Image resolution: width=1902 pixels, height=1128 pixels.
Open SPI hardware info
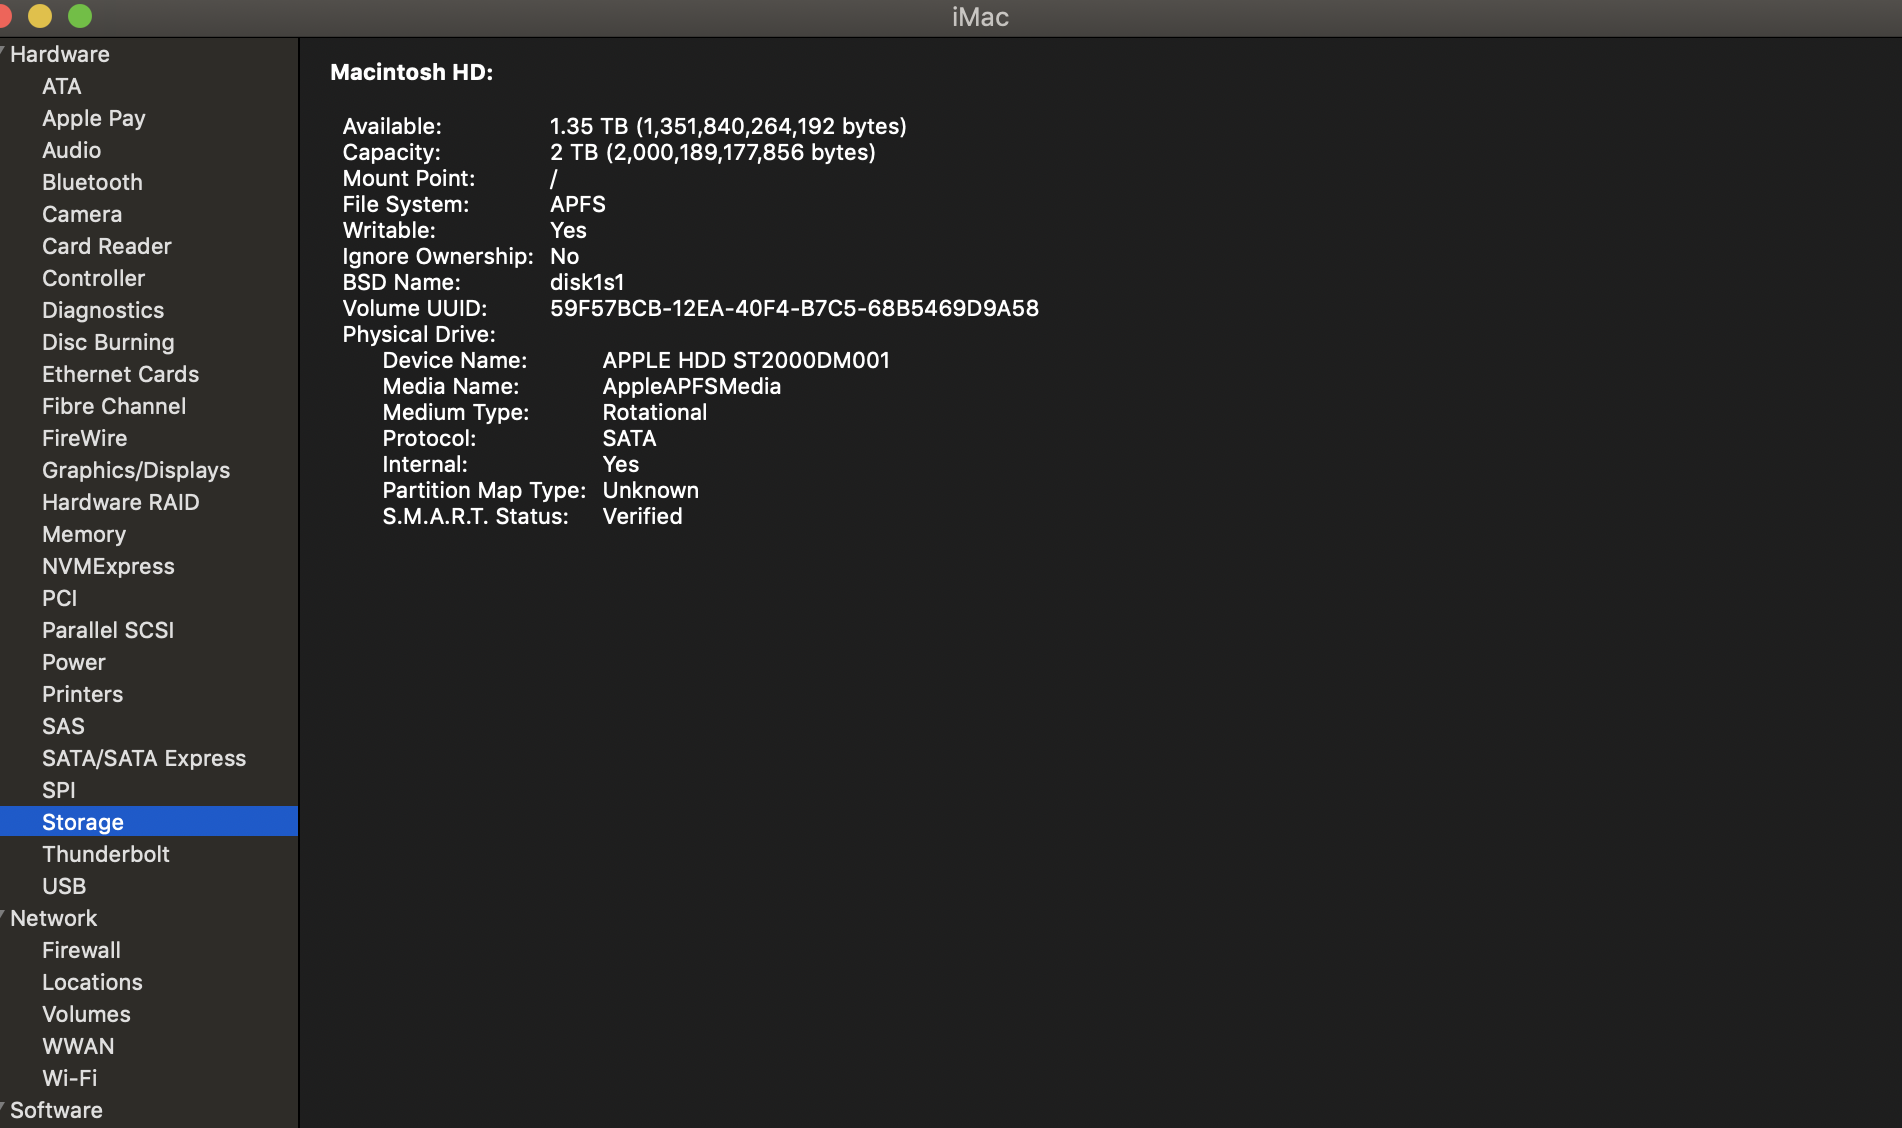[59, 790]
